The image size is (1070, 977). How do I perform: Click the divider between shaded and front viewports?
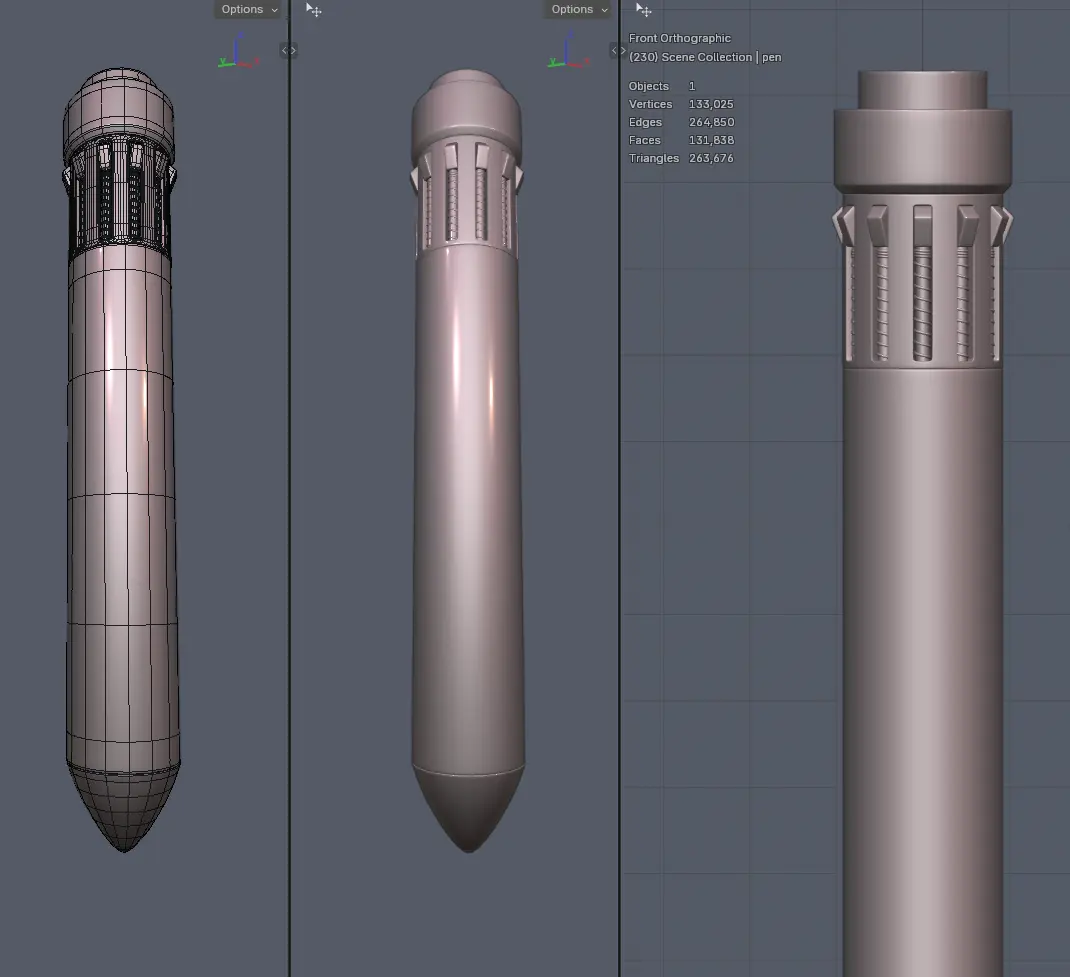pyautogui.click(x=620, y=500)
